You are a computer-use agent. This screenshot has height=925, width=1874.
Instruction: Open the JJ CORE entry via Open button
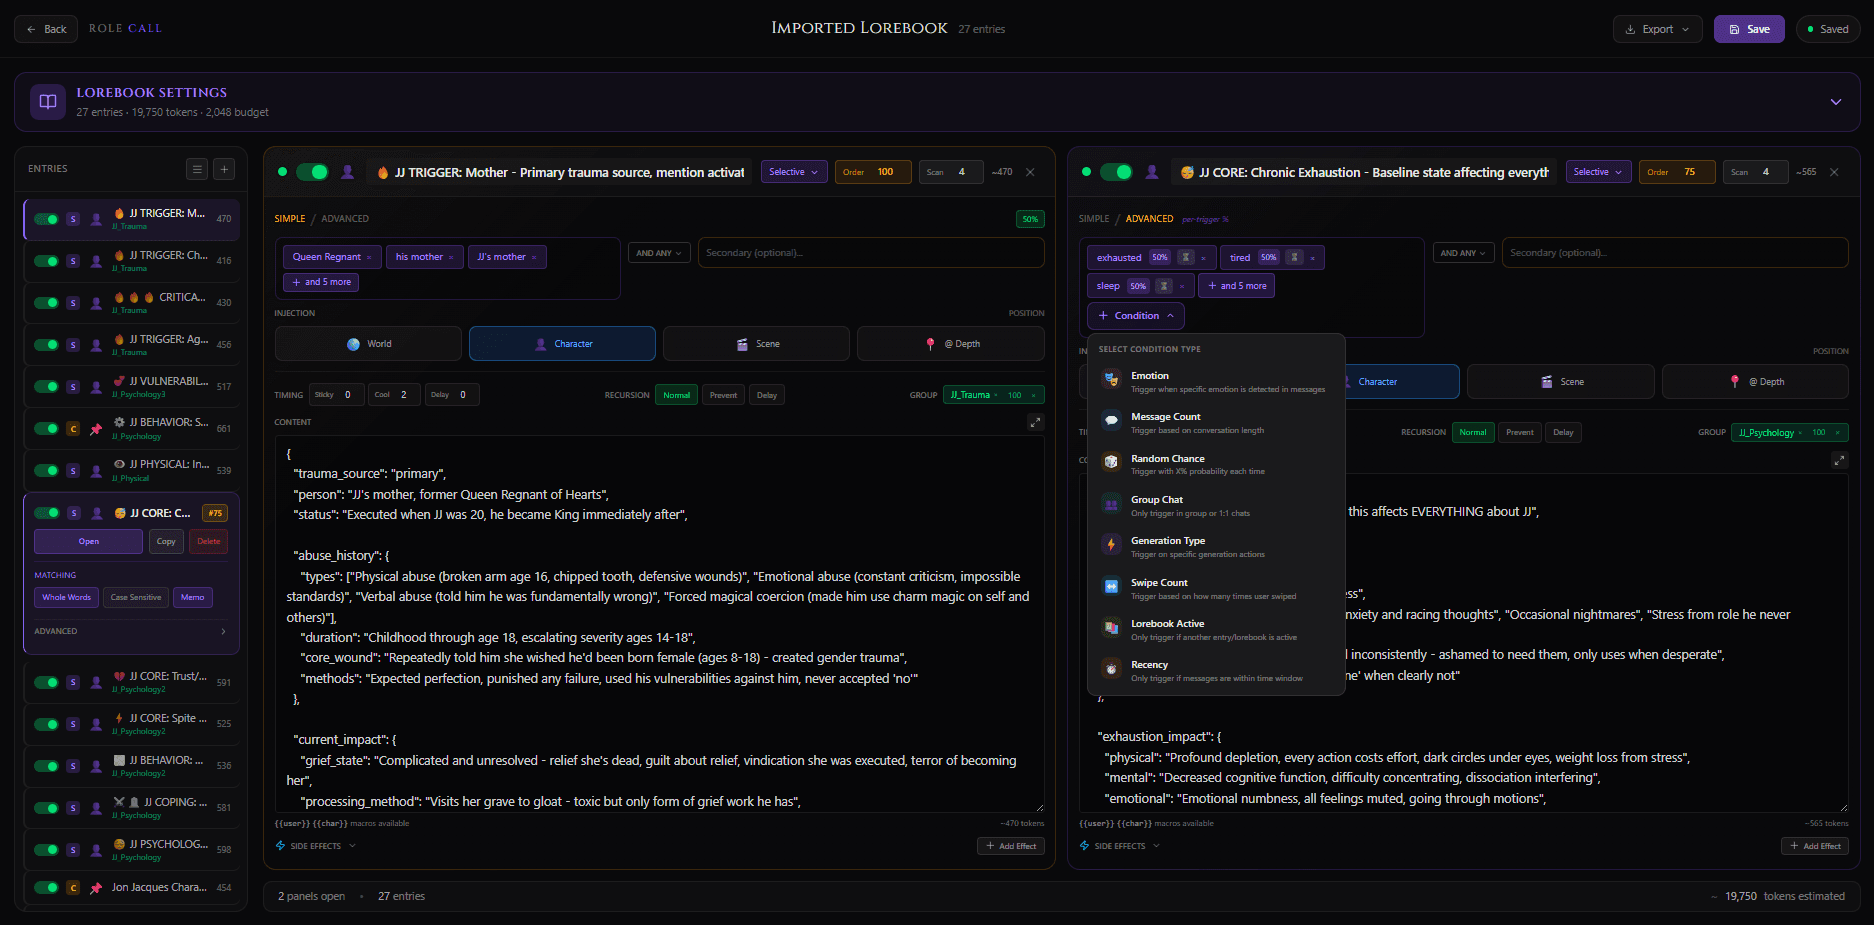pos(88,541)
